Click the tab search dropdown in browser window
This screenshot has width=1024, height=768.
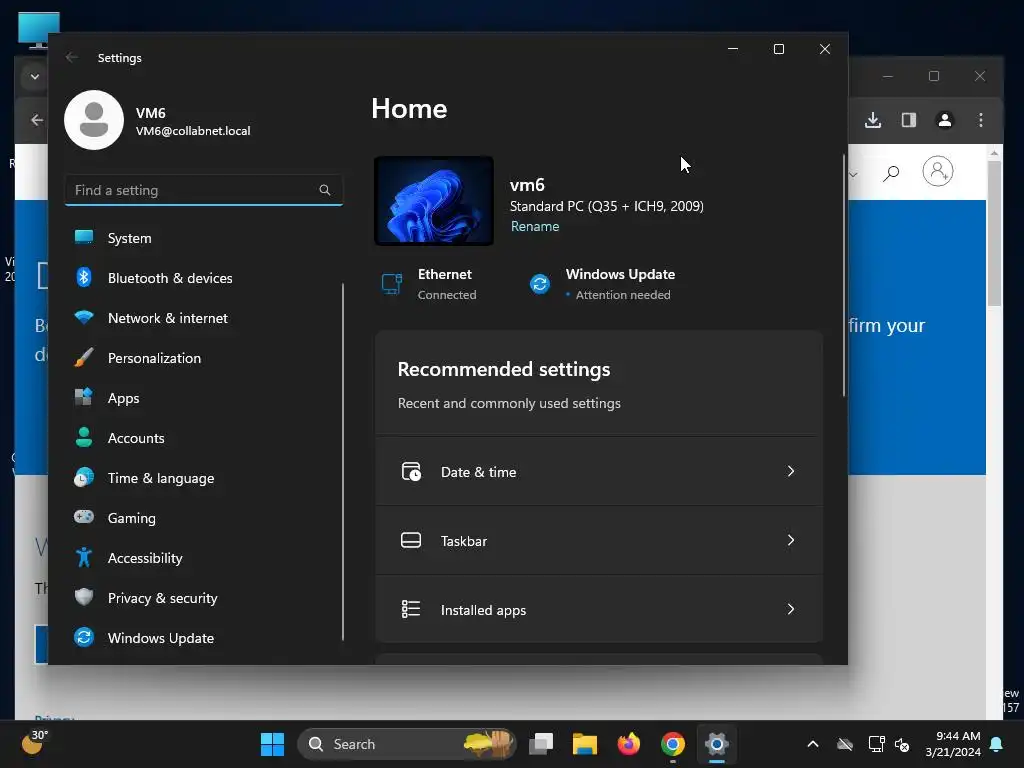(35, 77)
